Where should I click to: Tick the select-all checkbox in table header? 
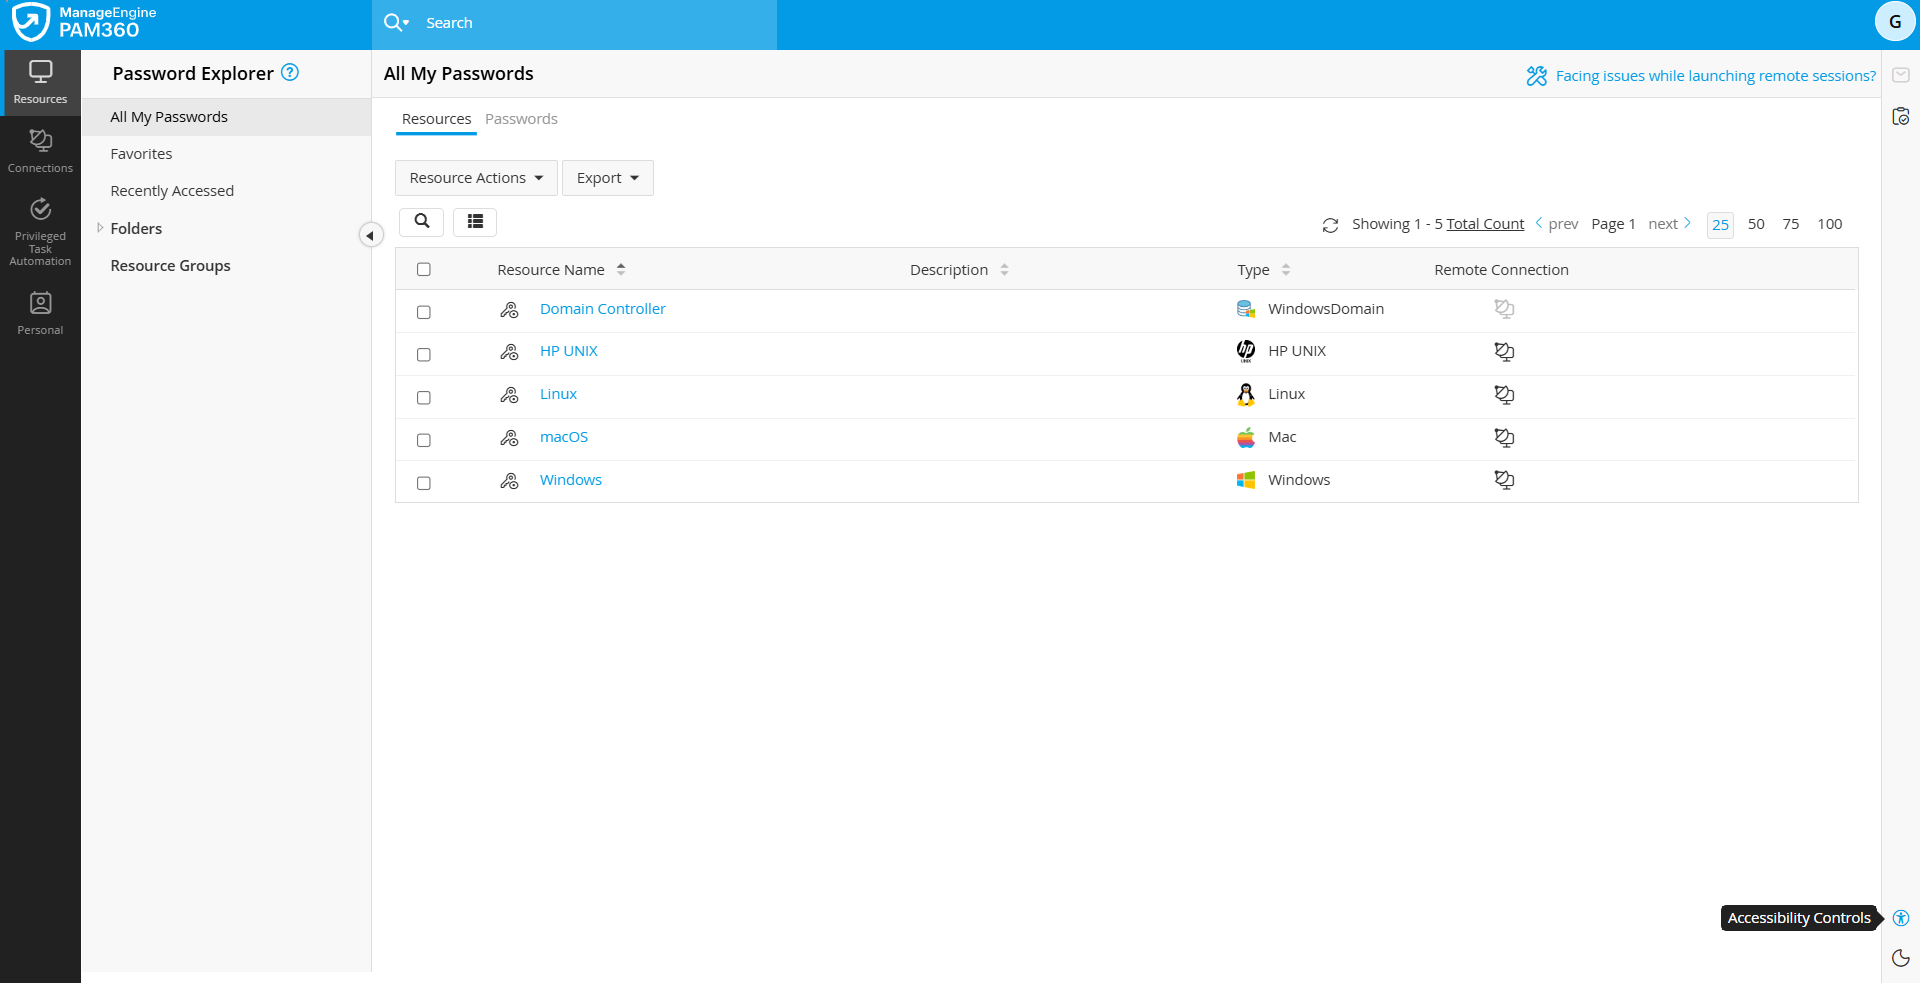pos(424,269)
